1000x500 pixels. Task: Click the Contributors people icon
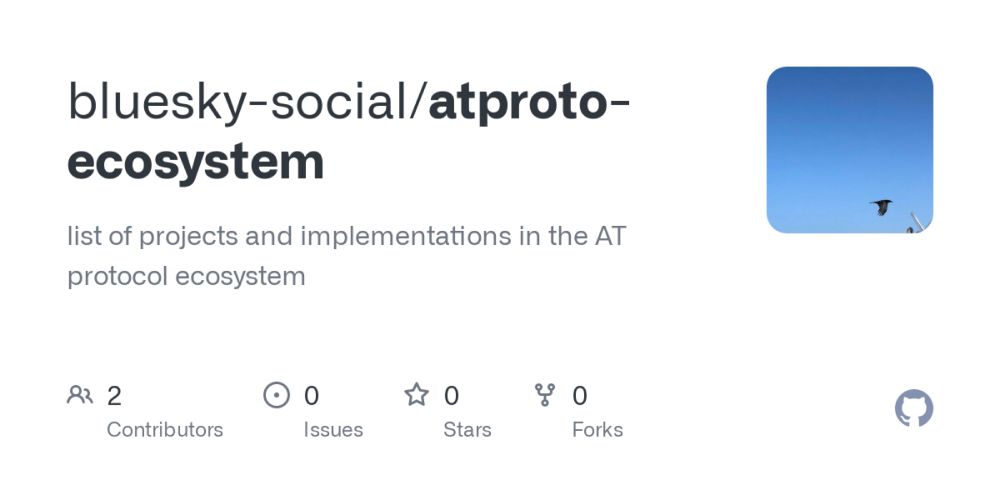click(x=80, y=395)
